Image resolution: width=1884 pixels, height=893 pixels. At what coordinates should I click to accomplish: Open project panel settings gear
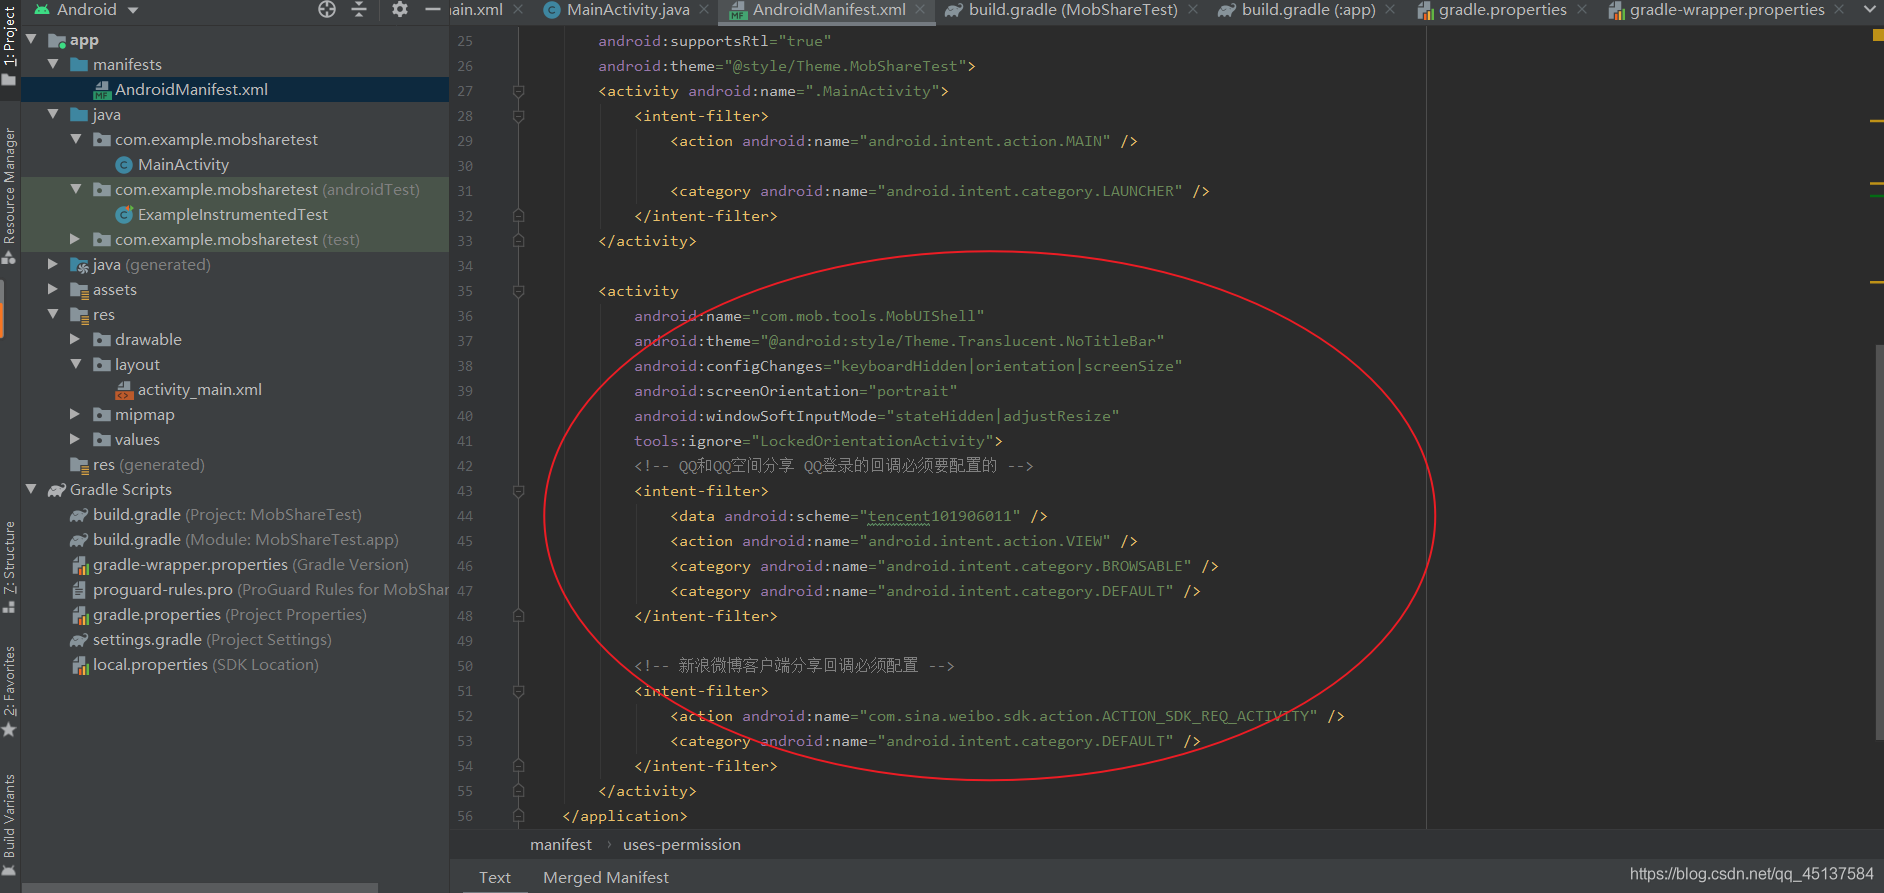pyautogui.click(x=400, y=10)
